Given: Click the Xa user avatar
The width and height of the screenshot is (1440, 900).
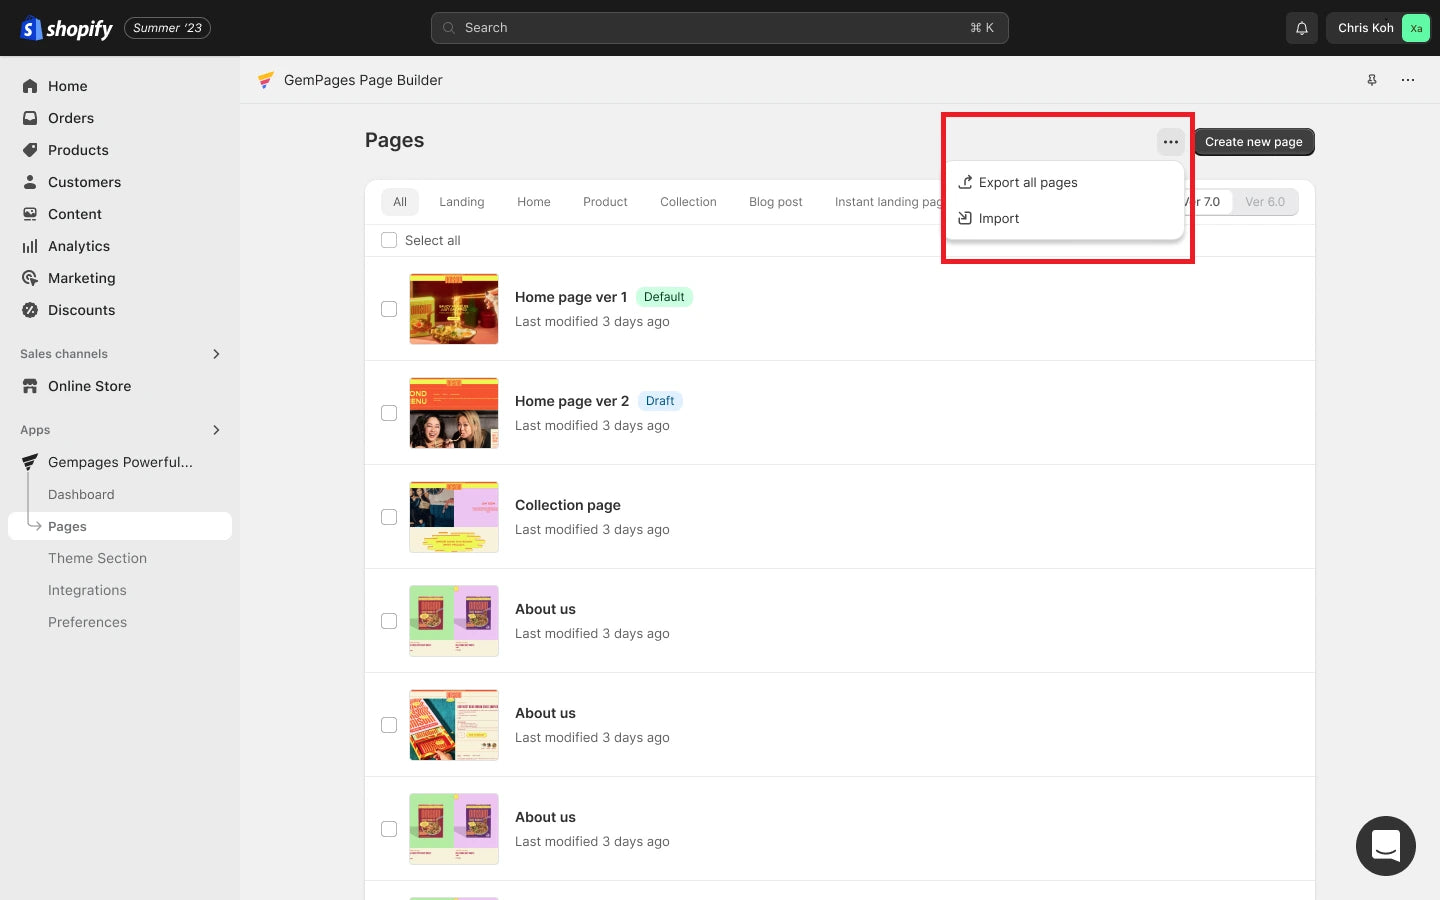Looking at the screenshot, I should (x=1416, y=28).
